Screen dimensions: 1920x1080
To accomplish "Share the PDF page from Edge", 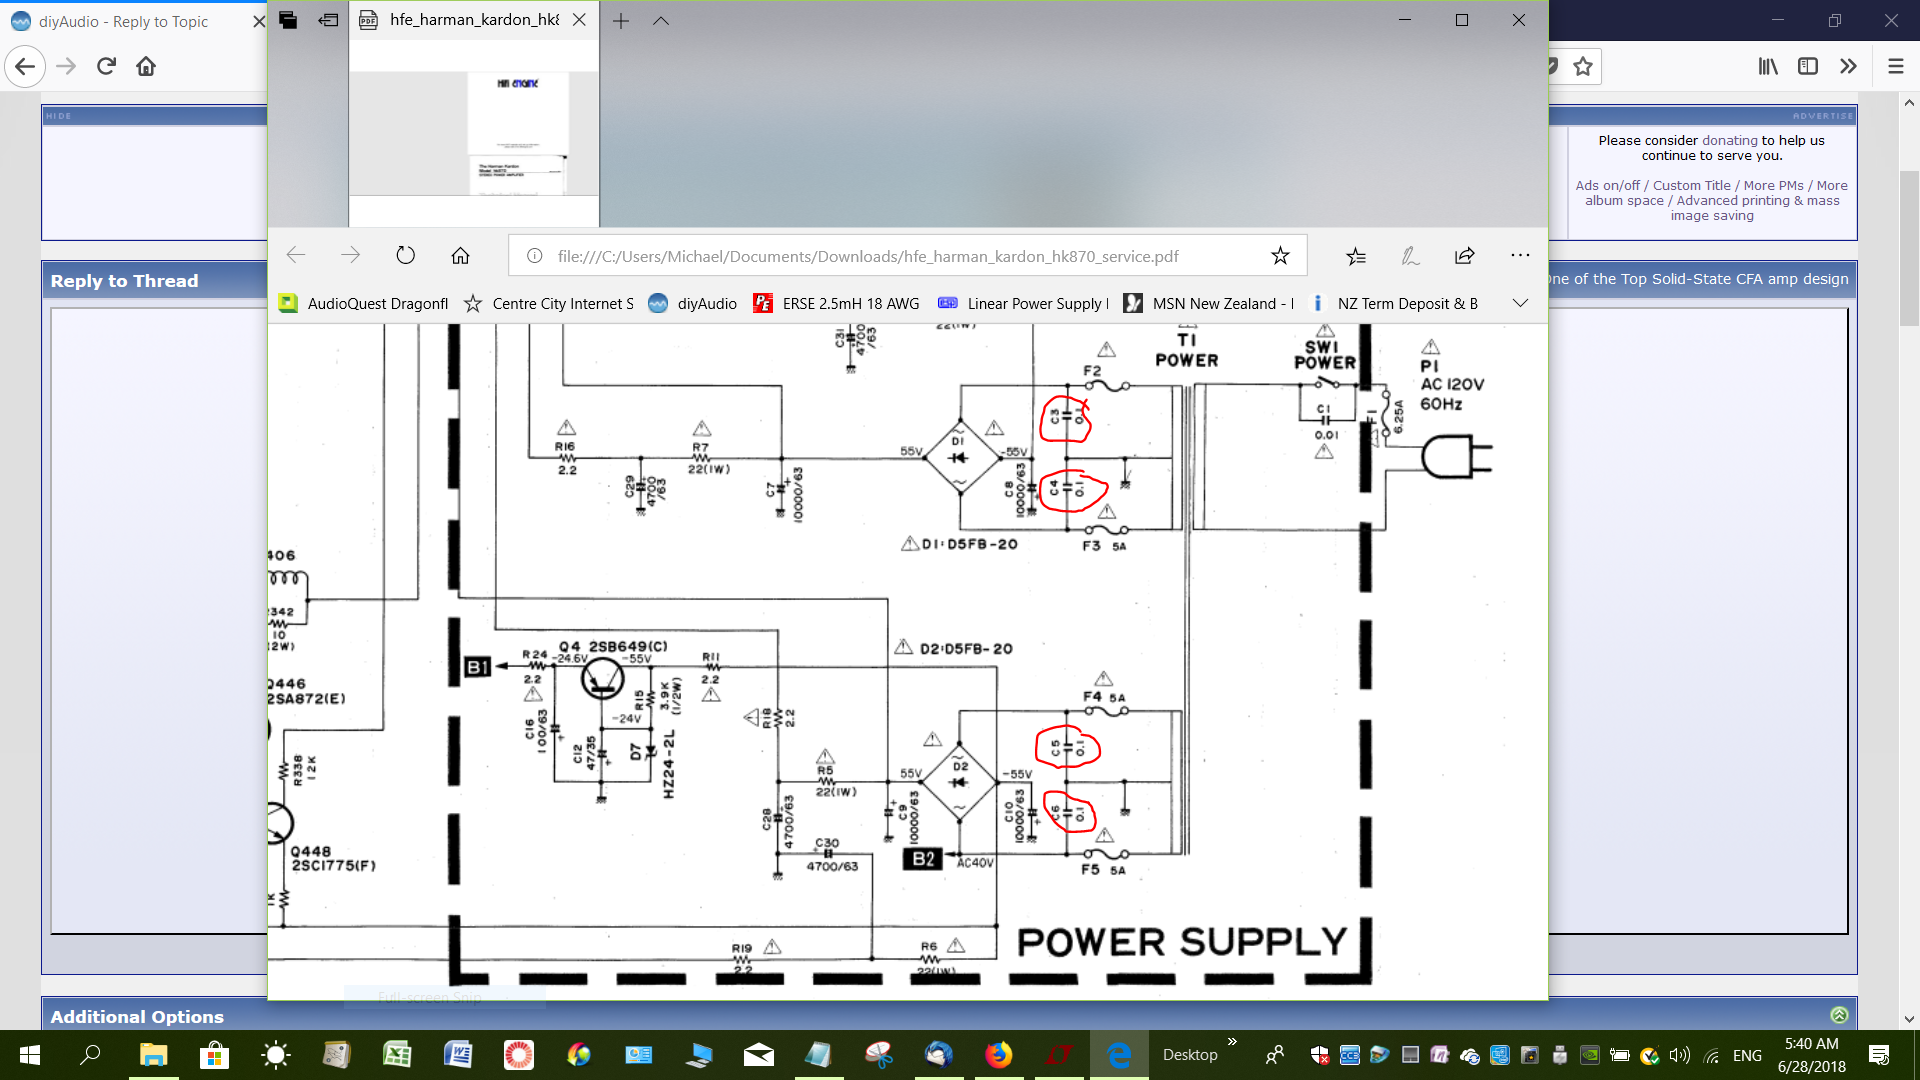I will 1465,256.
